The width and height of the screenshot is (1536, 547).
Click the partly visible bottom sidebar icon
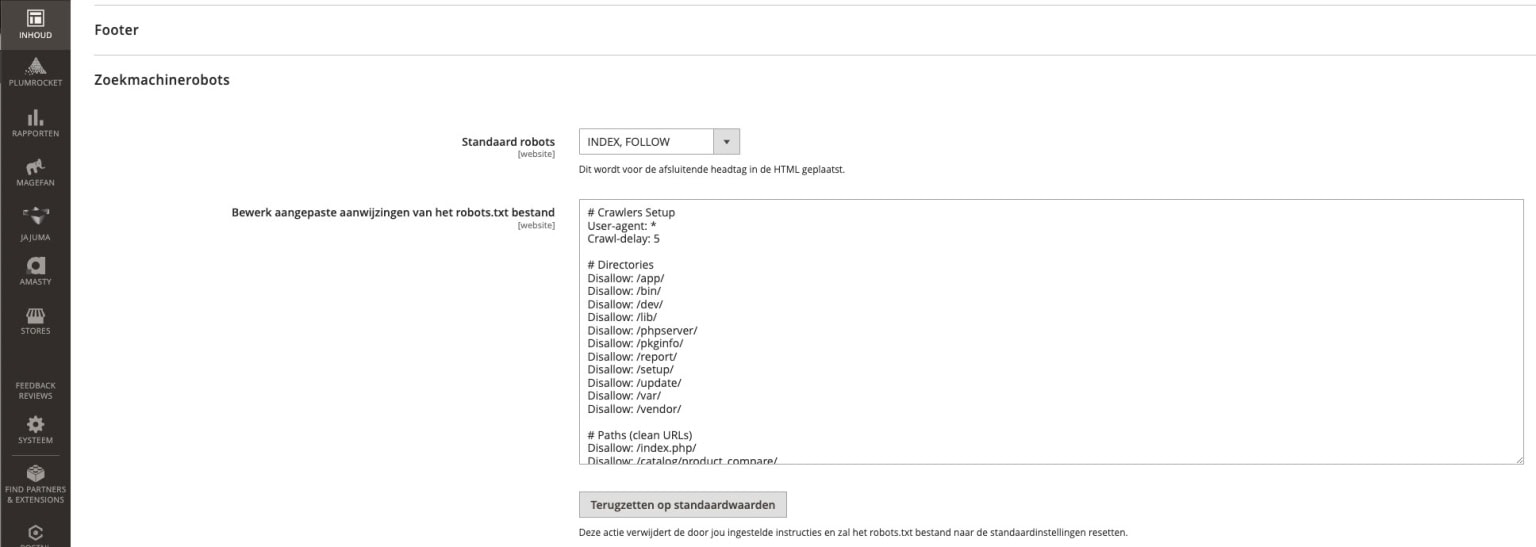(x=35, y=534)
